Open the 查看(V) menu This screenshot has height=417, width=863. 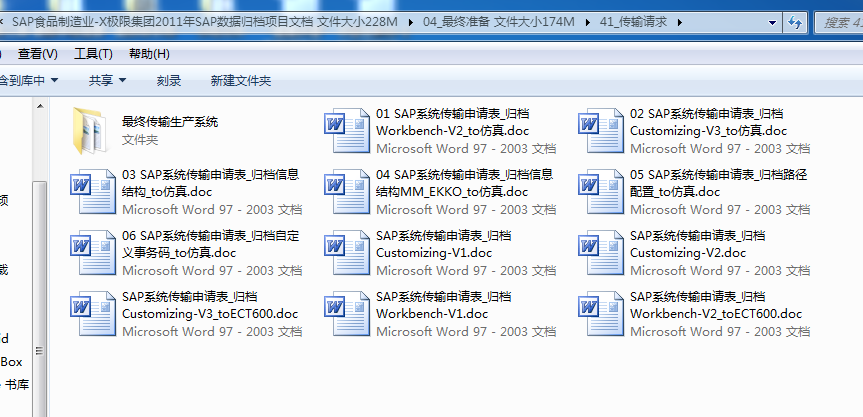click(37, 54)
